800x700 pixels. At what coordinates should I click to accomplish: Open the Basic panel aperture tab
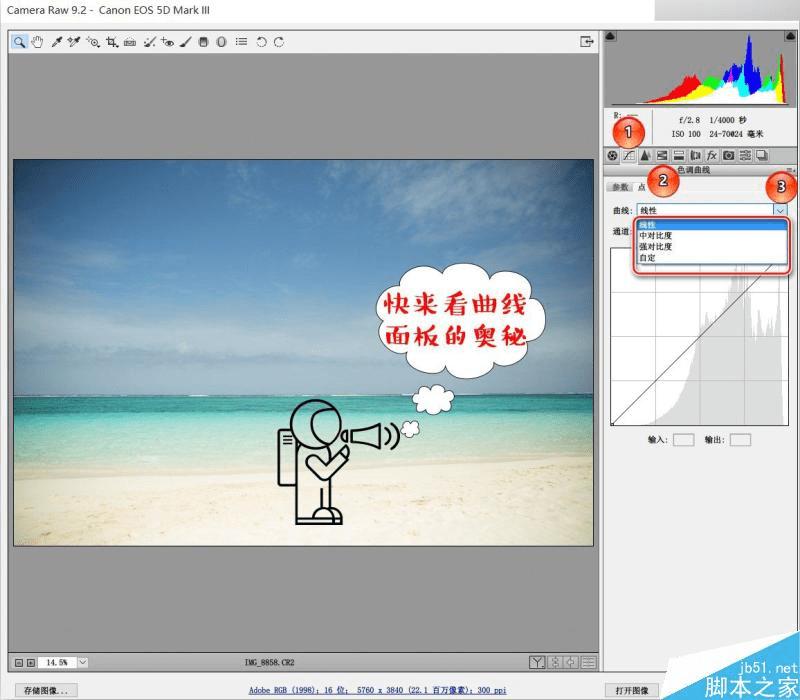click(613, 156)
